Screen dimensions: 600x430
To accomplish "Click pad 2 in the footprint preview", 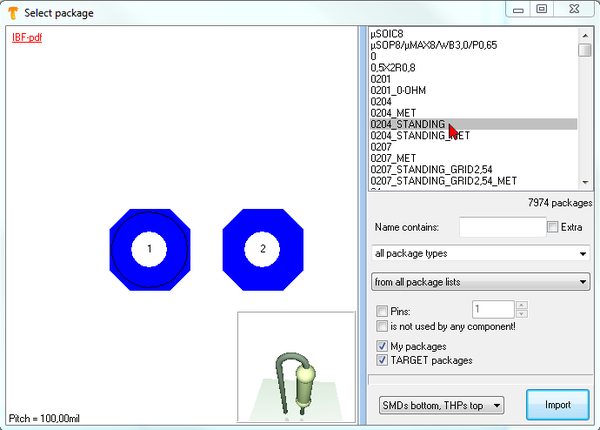I will pos(262,248).
